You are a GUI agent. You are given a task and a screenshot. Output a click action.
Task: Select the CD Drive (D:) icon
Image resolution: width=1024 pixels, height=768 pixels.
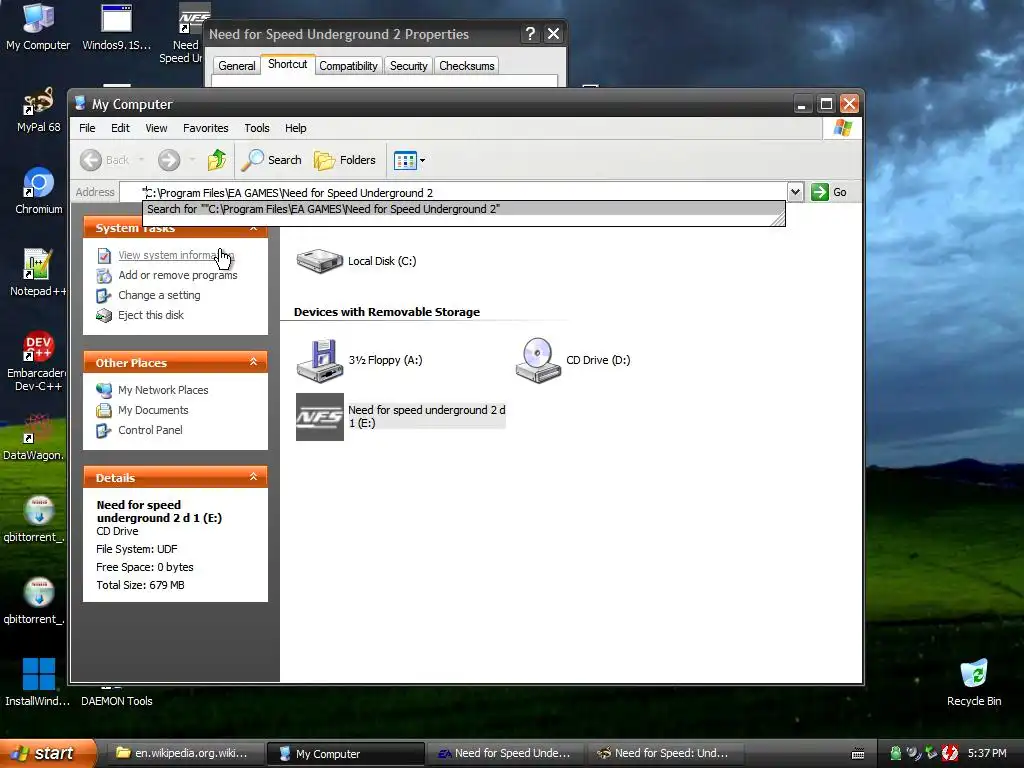538,360
